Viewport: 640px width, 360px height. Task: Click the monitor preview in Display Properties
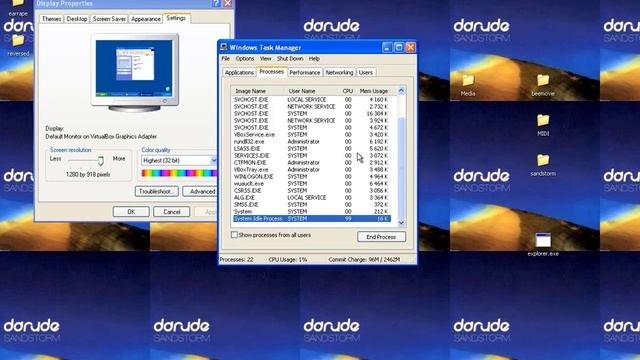point(134,72)
